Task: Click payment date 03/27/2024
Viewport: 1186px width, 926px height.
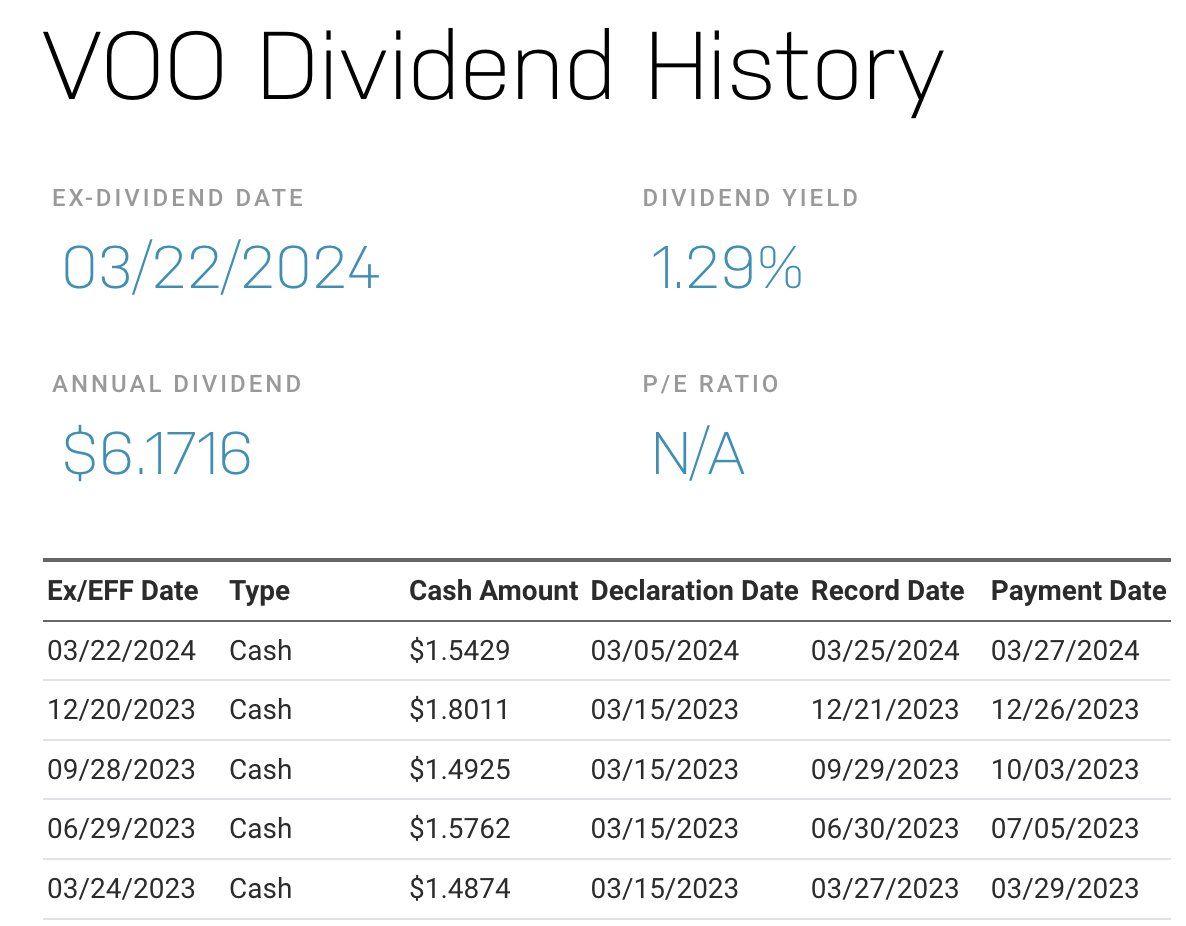Action: click(1065, 651)
